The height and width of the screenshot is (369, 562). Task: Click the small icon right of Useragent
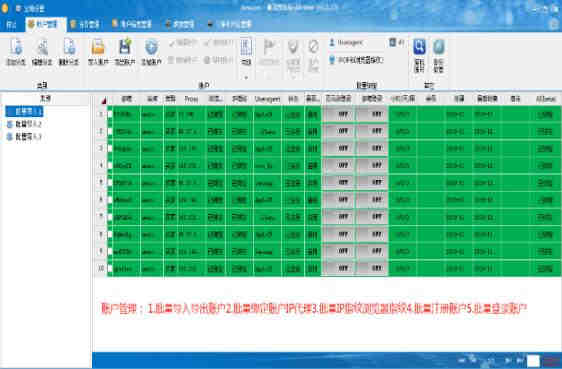click(392, 42)
